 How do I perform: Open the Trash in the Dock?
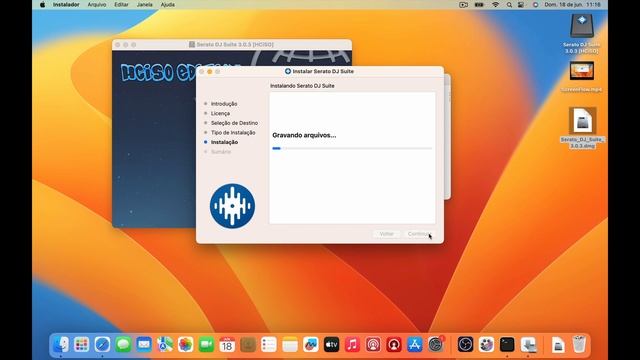tap(579, 344)
